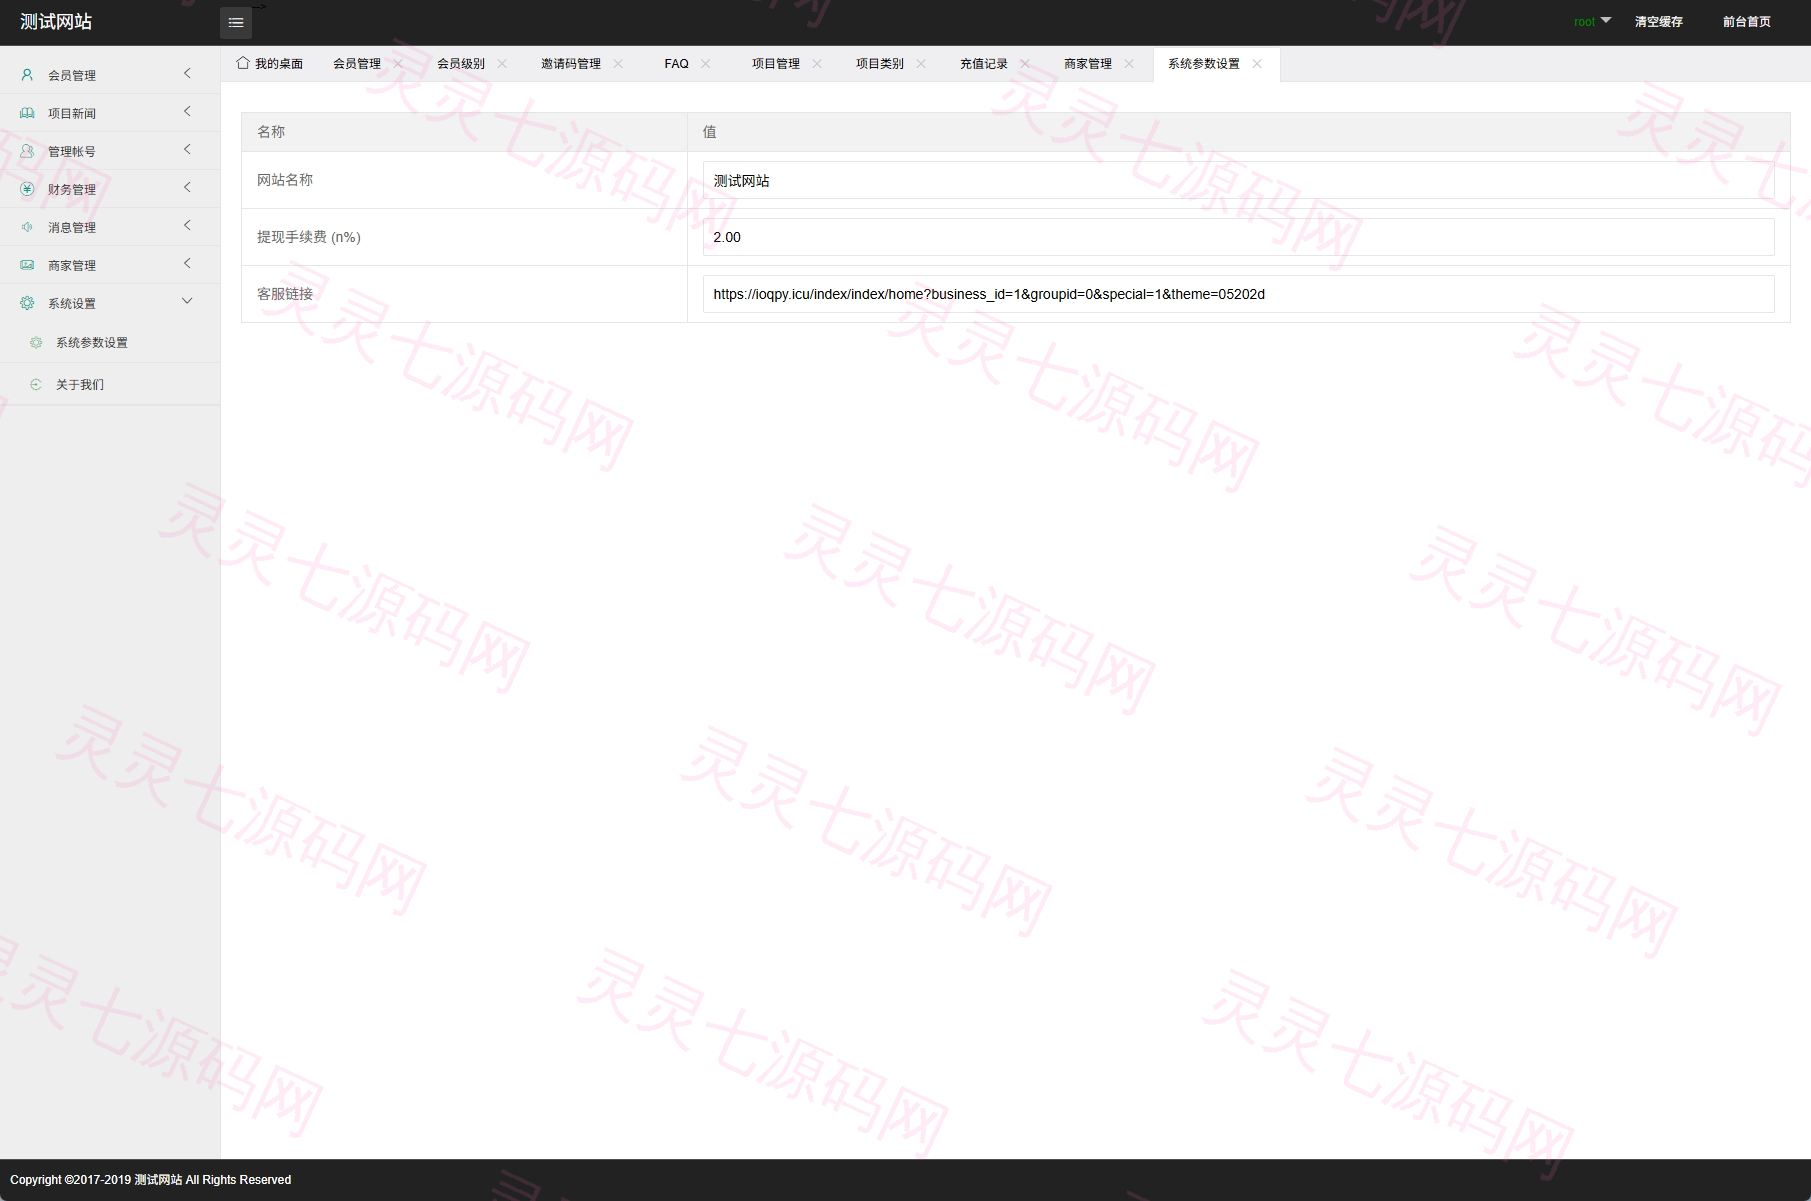Close the 充值记录 tab
Image resolution: width=1811 pixels, height=1201 pixels.
coord(1025,64)
